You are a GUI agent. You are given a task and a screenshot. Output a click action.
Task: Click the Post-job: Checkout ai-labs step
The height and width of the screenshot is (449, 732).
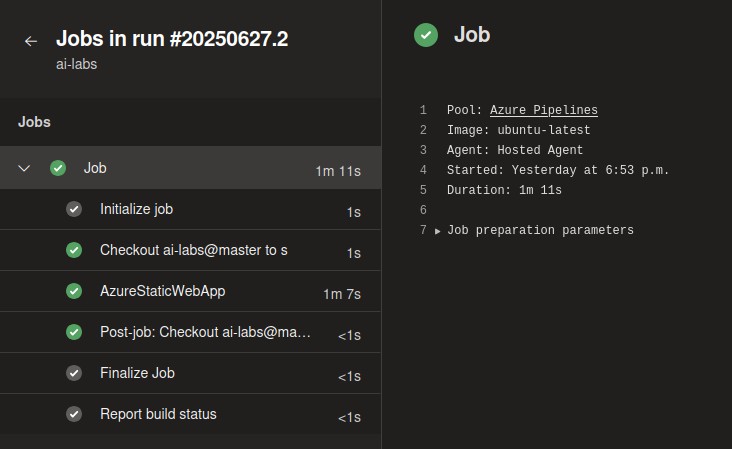[190, 332]
